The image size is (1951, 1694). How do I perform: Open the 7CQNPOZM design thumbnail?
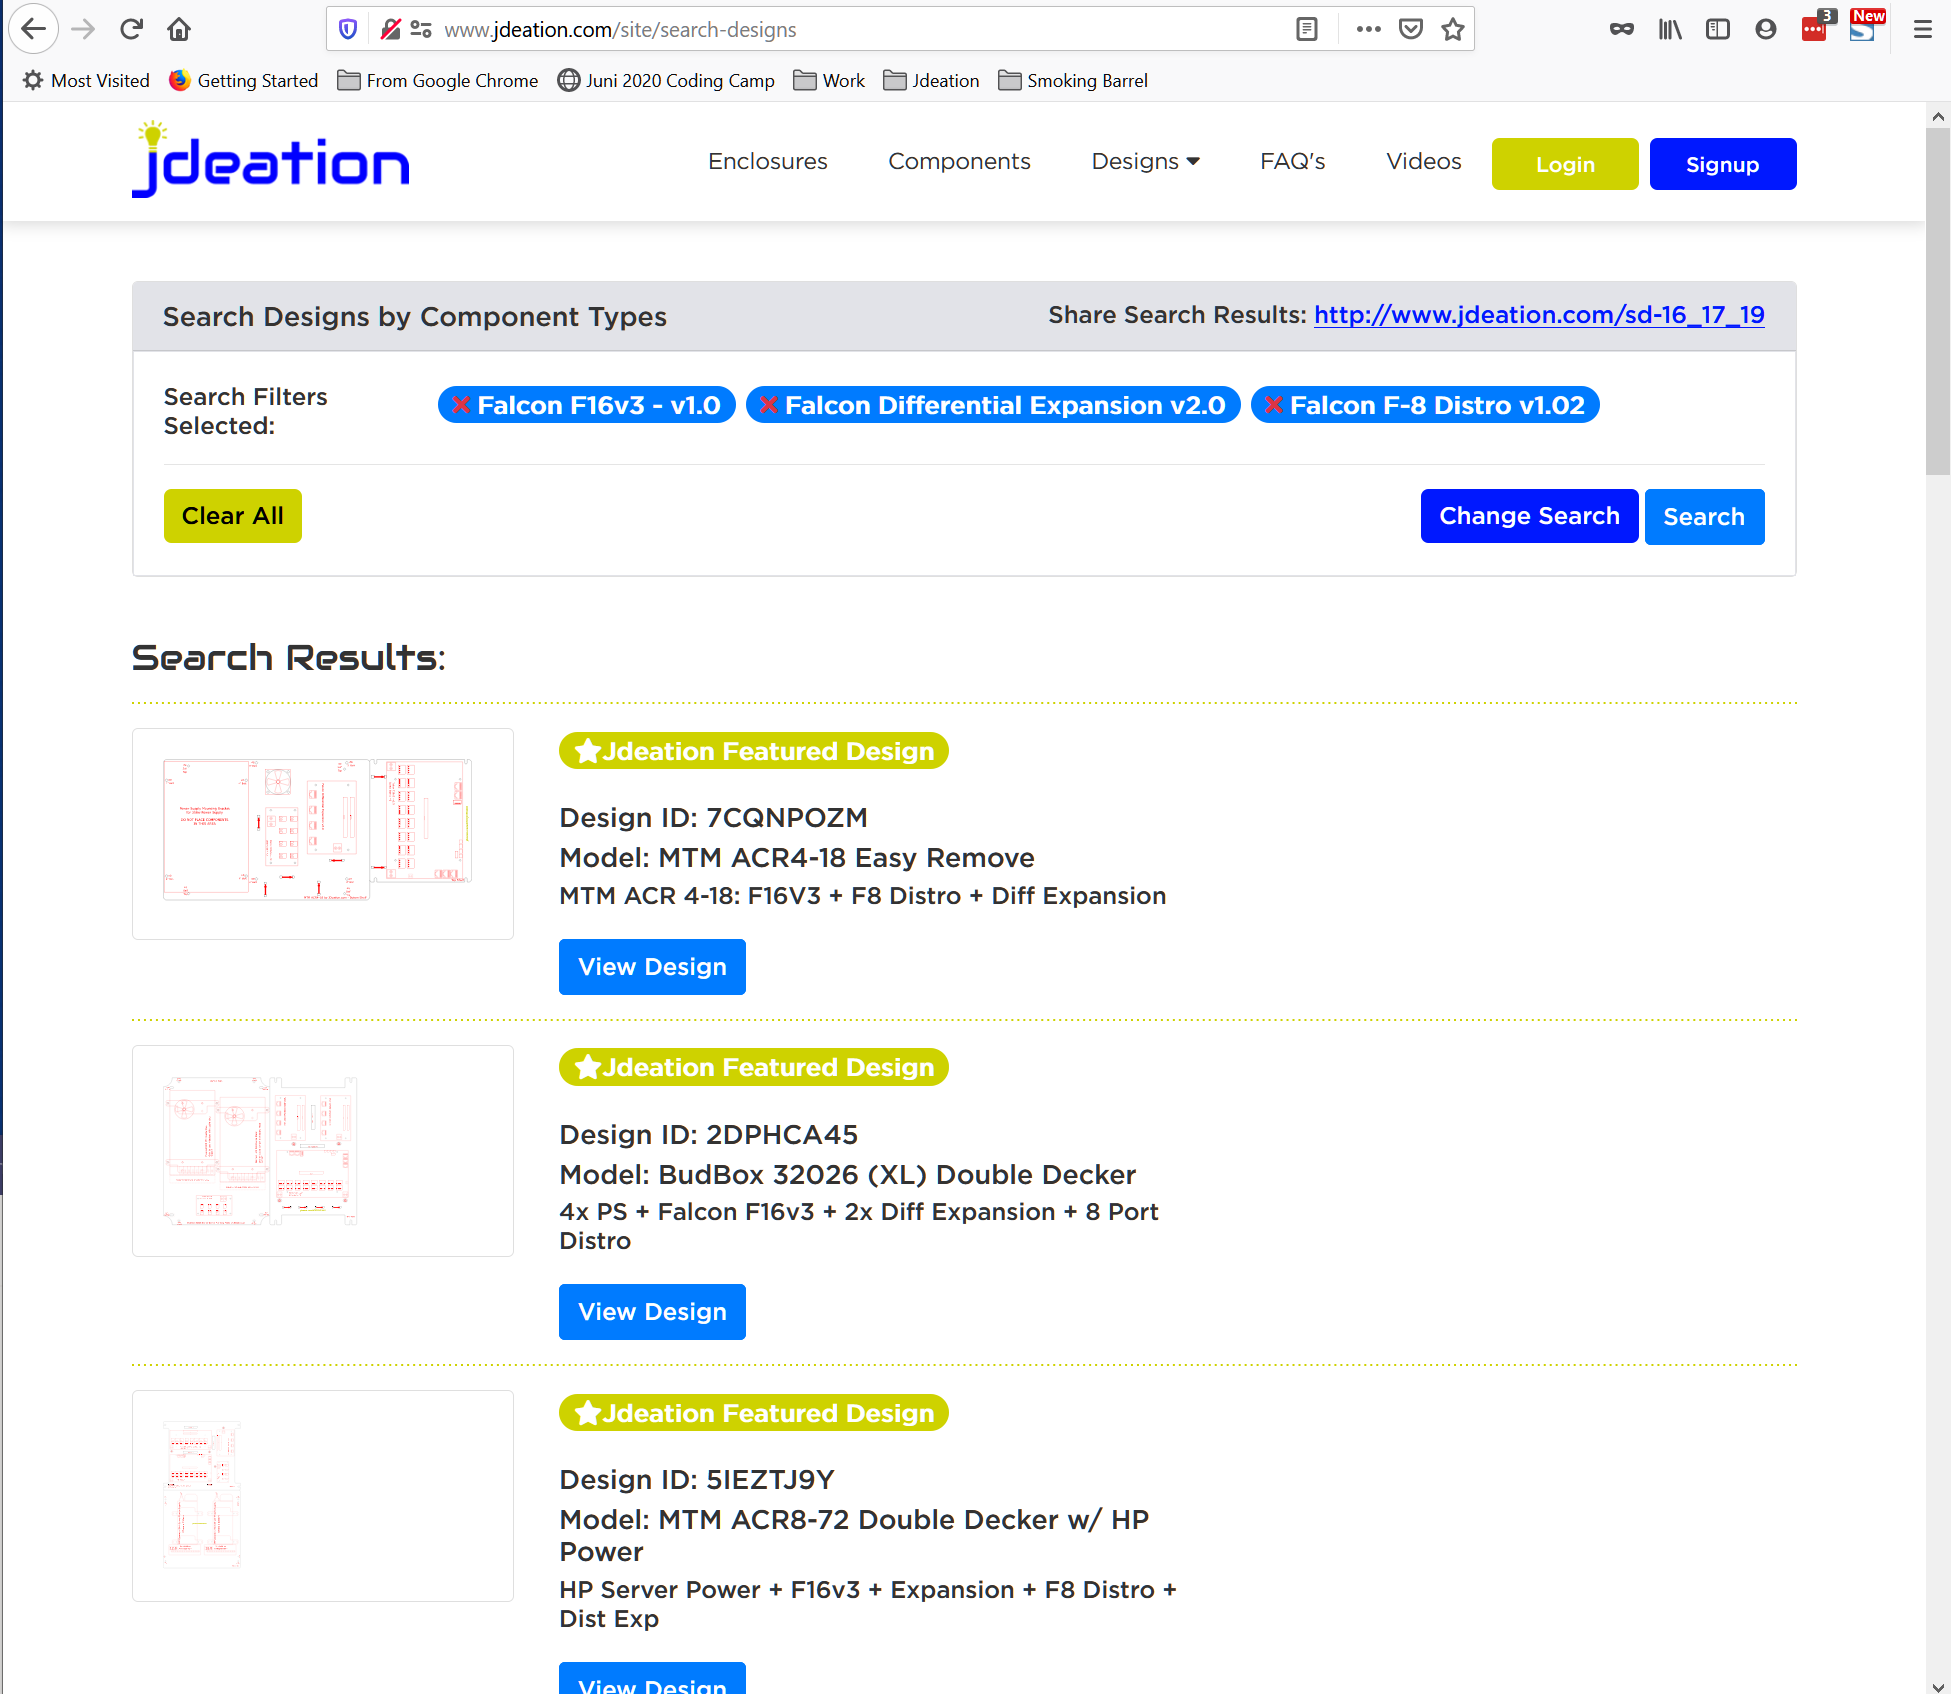pyautogui.click(x=322, y=834)
